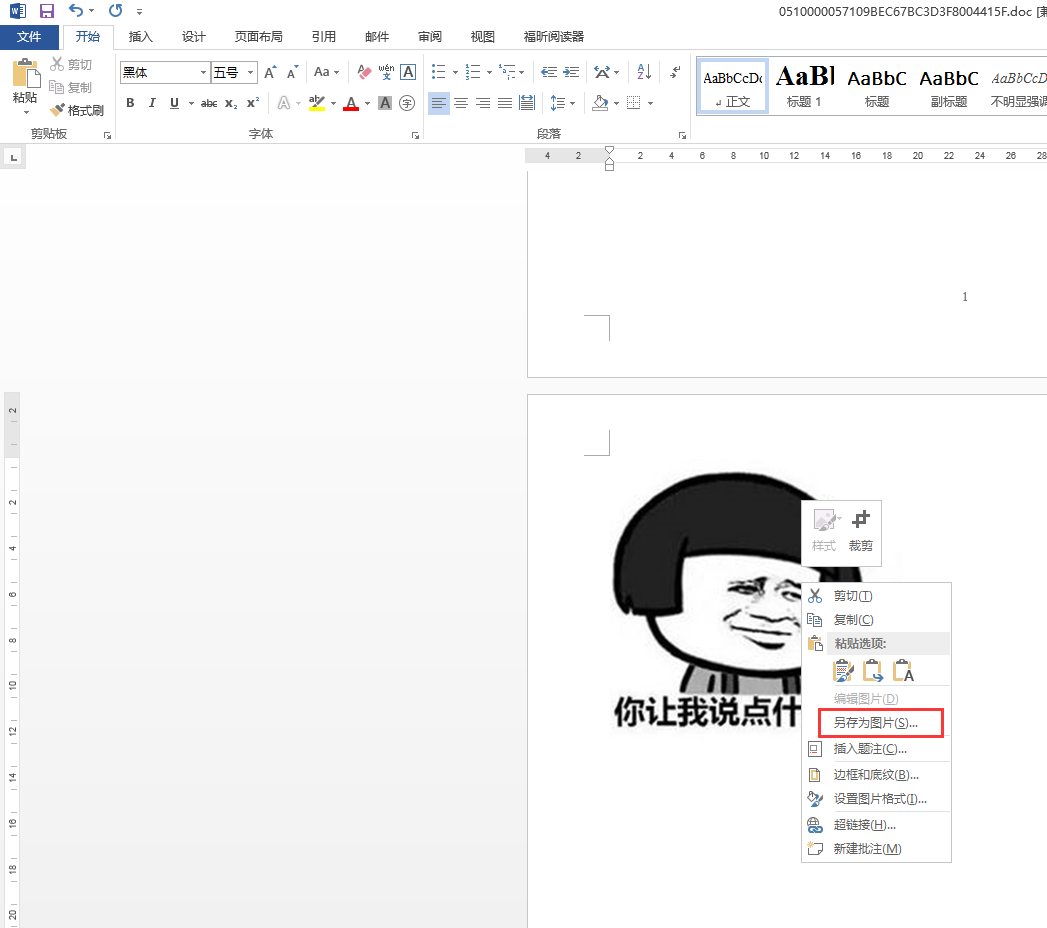Click the increase indent icon
Viewport: 1047px width, 928px height.
pyautogui.click(x=571, y=72)
